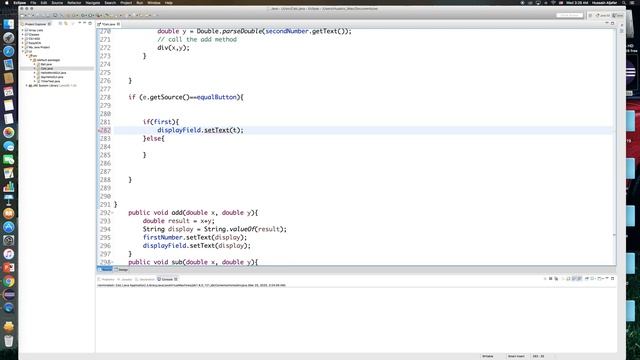The image size is (640, 360).
Task: Minimize the code editor area
Action: click(607, 23)
